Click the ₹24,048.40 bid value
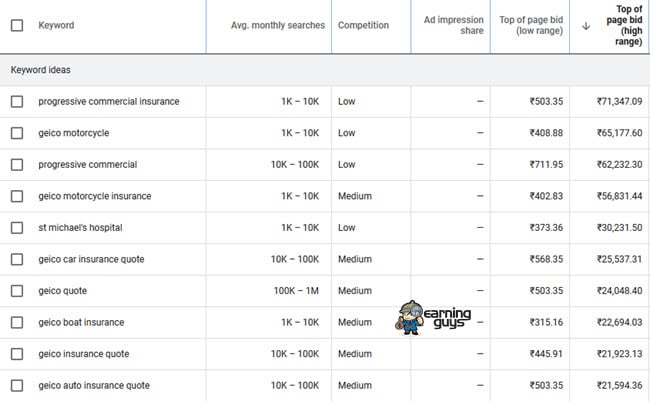 [619, 291]
